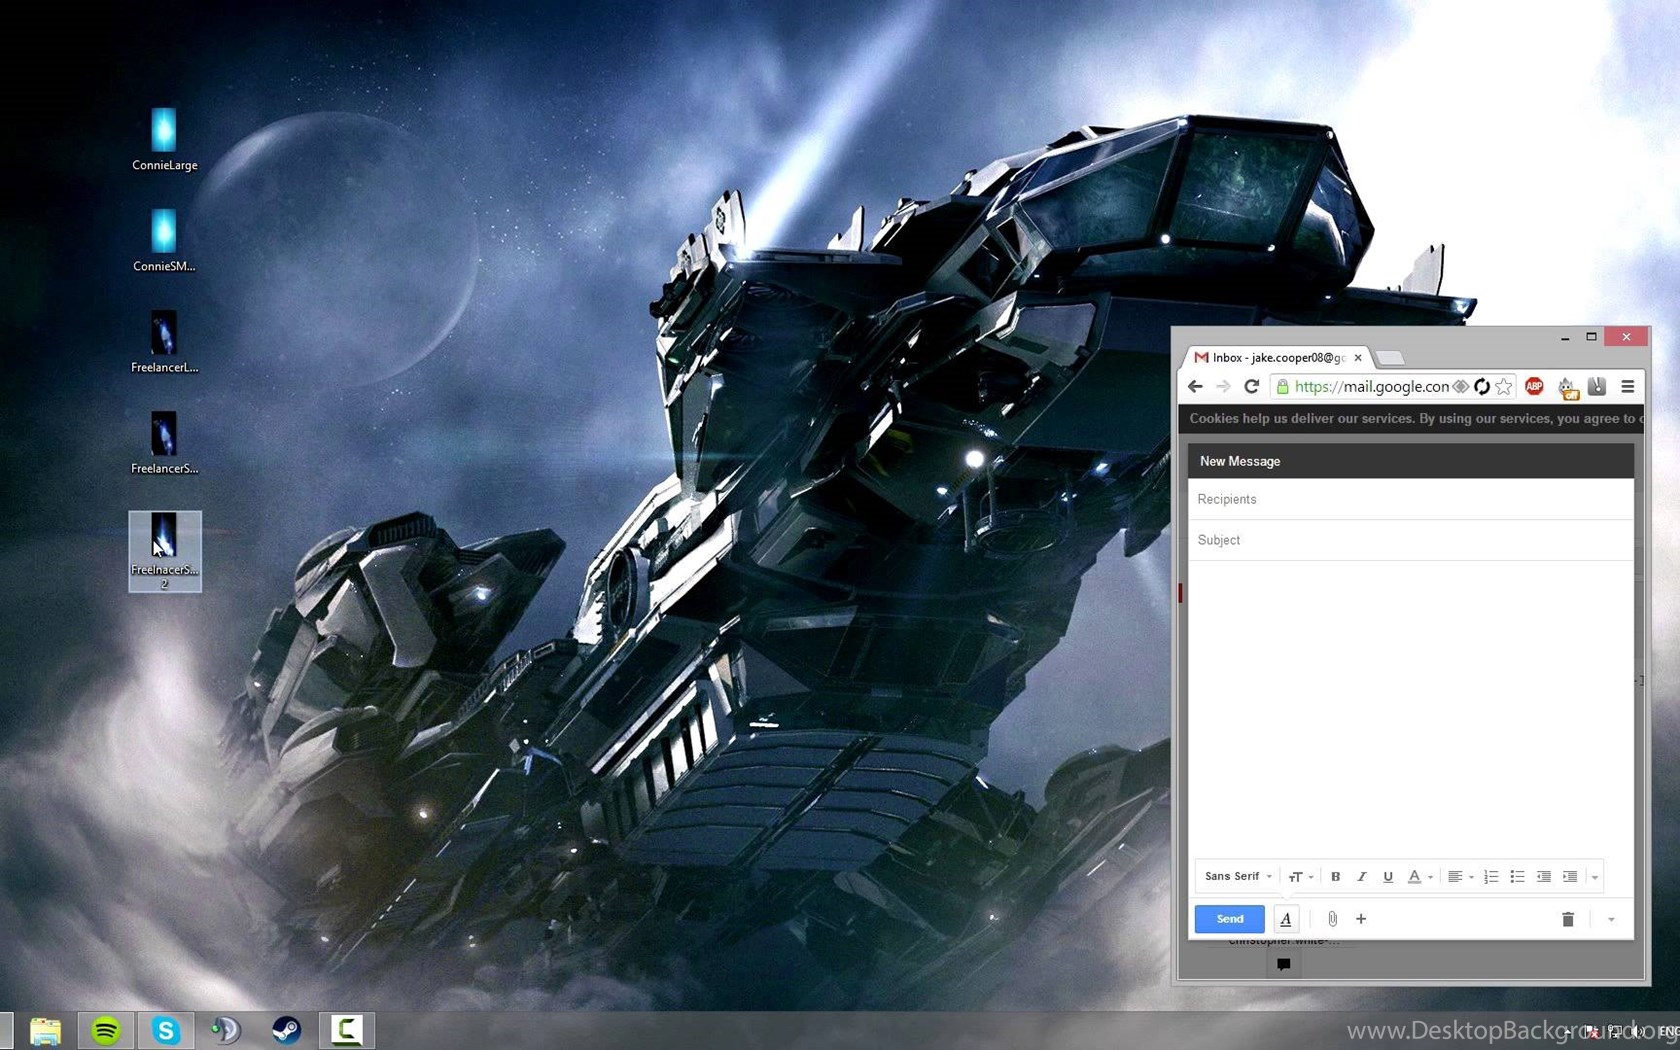1680x1050 pixels.
Task: Toggle underline formatting
Action: 1387,877
